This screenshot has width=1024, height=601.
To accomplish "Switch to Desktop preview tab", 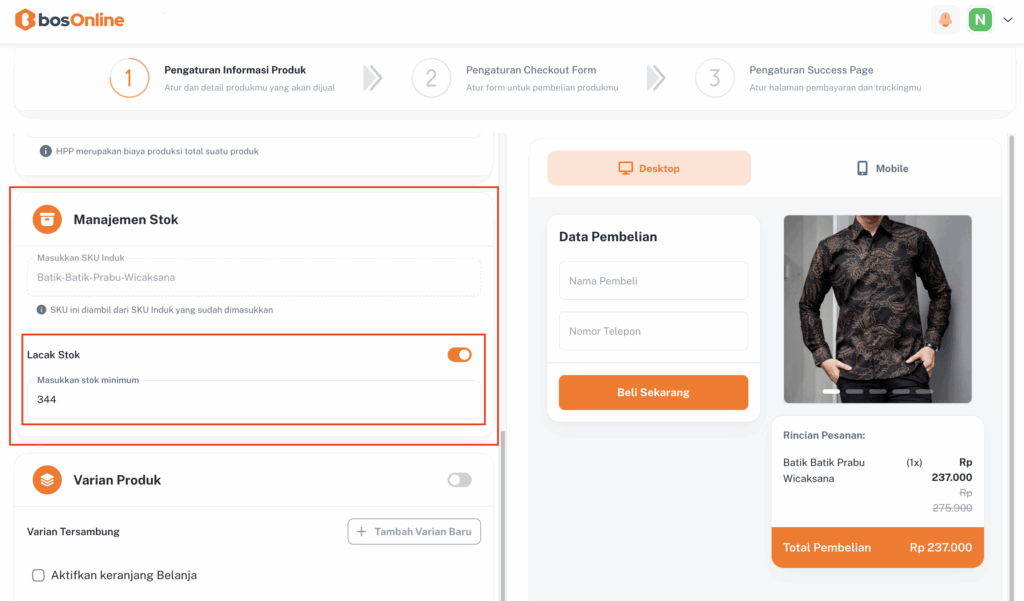I will tap(649, 168).
